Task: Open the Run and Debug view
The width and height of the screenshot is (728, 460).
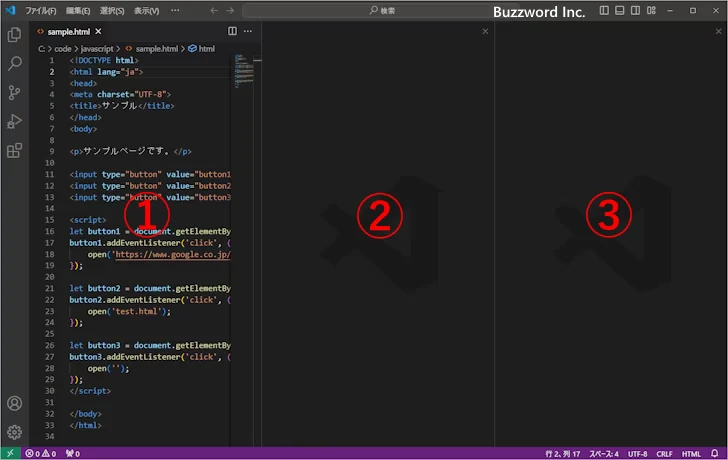Action: click(14, 121)
